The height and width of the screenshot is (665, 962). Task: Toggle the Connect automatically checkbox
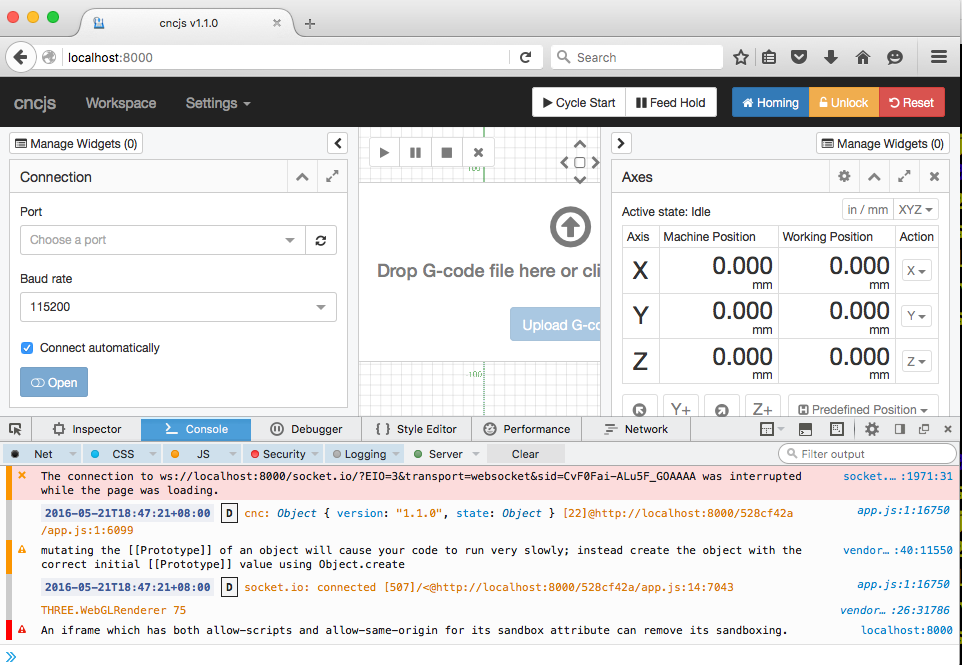pos(27,348)
